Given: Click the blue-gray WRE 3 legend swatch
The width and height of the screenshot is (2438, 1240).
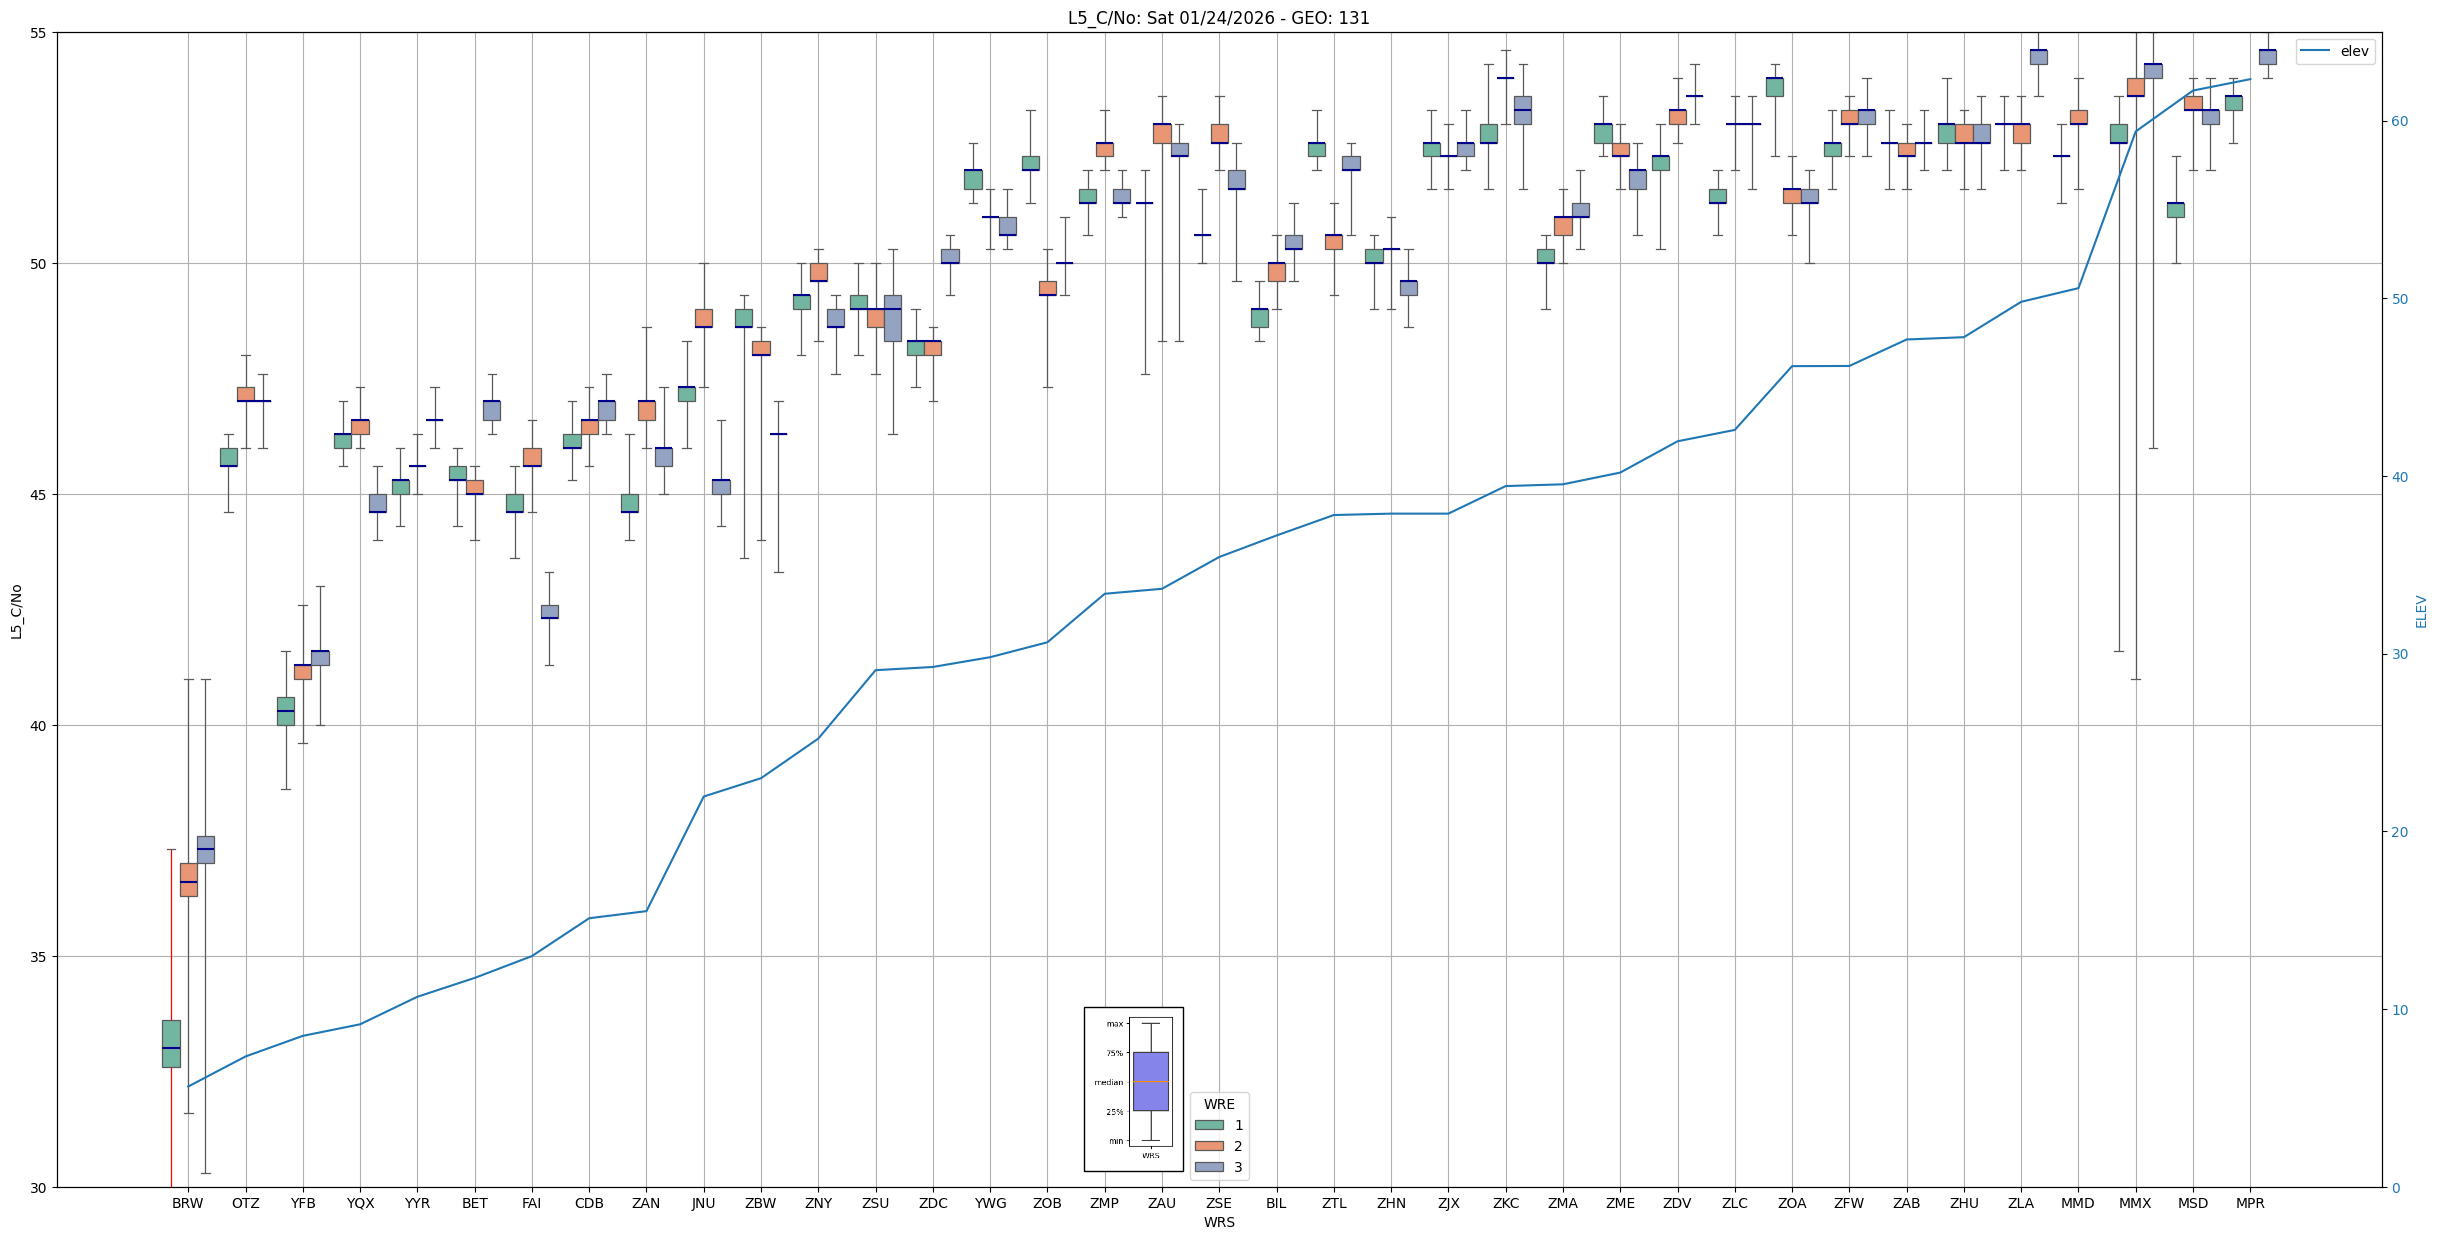Looking at the screenshot, I should [x=1208, y=1167].
